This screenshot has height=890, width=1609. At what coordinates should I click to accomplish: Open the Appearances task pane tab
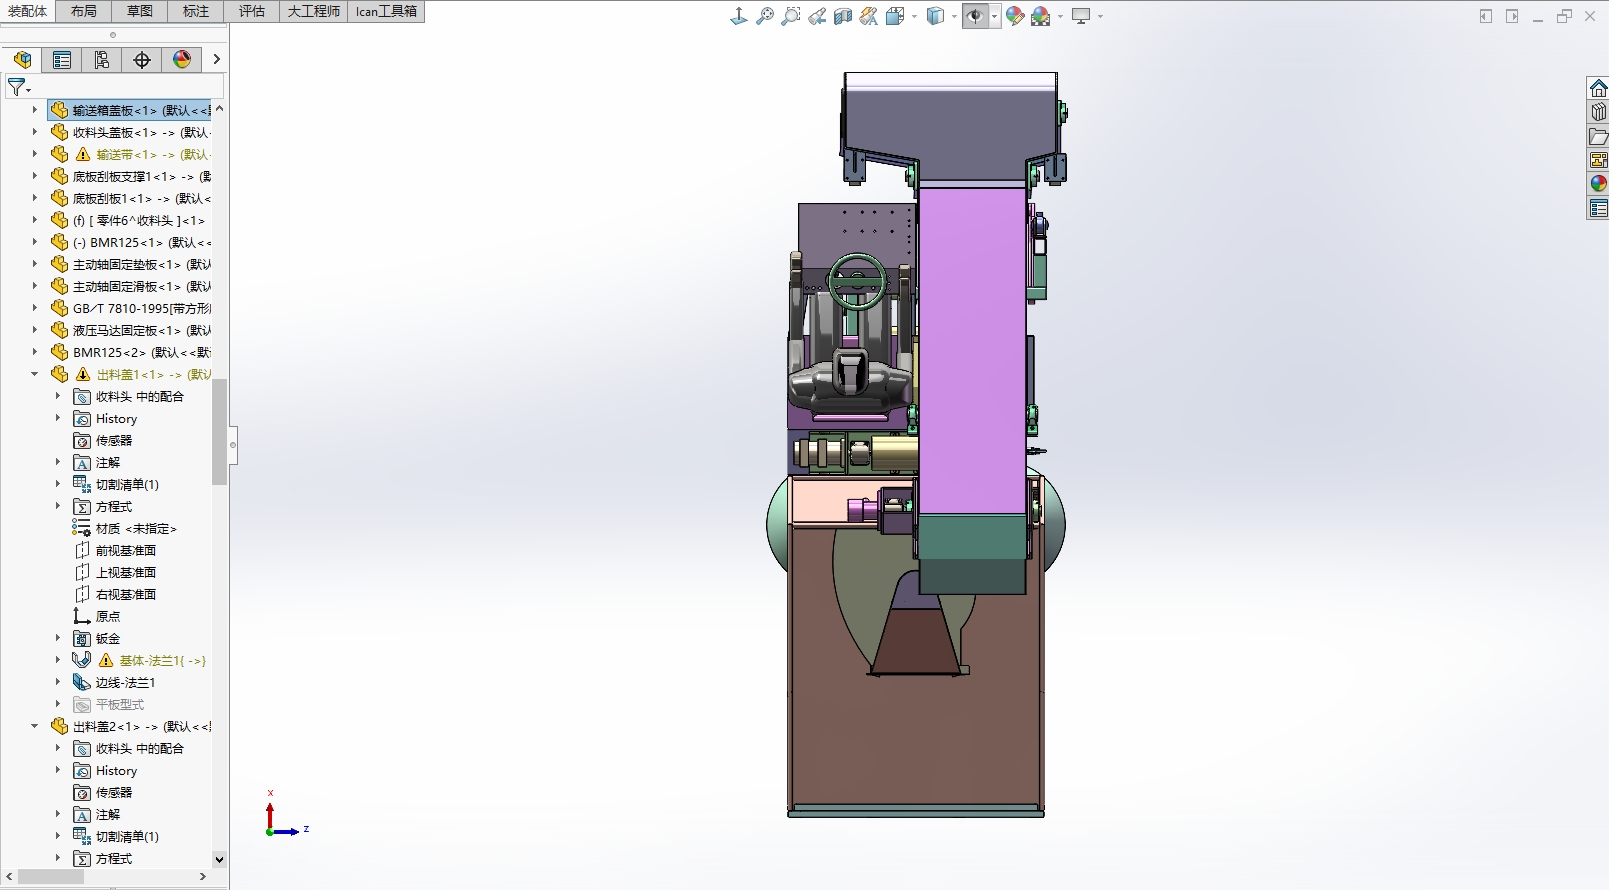click(1598, 184)
